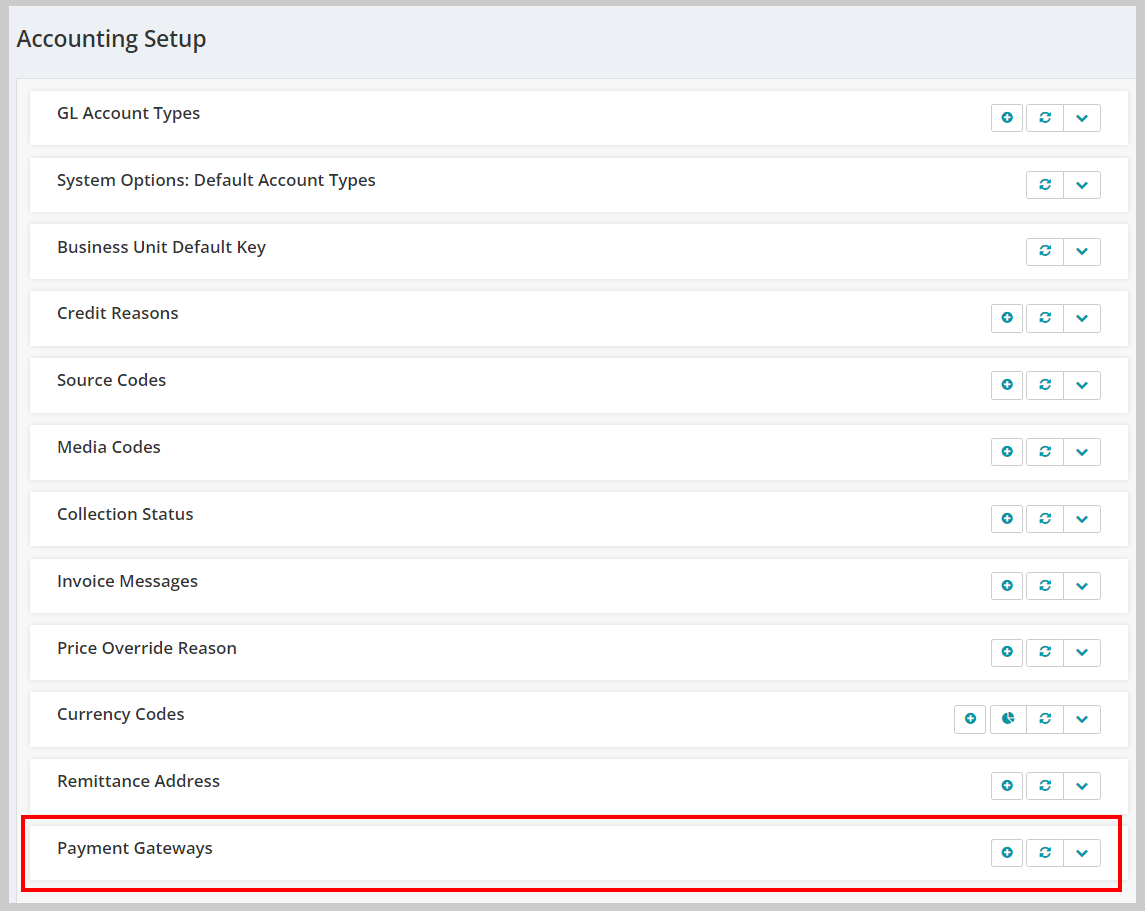Refresh the Remittance Address panel
The width and height of the screenshot is (1145, 911).
click(1045, 786)
